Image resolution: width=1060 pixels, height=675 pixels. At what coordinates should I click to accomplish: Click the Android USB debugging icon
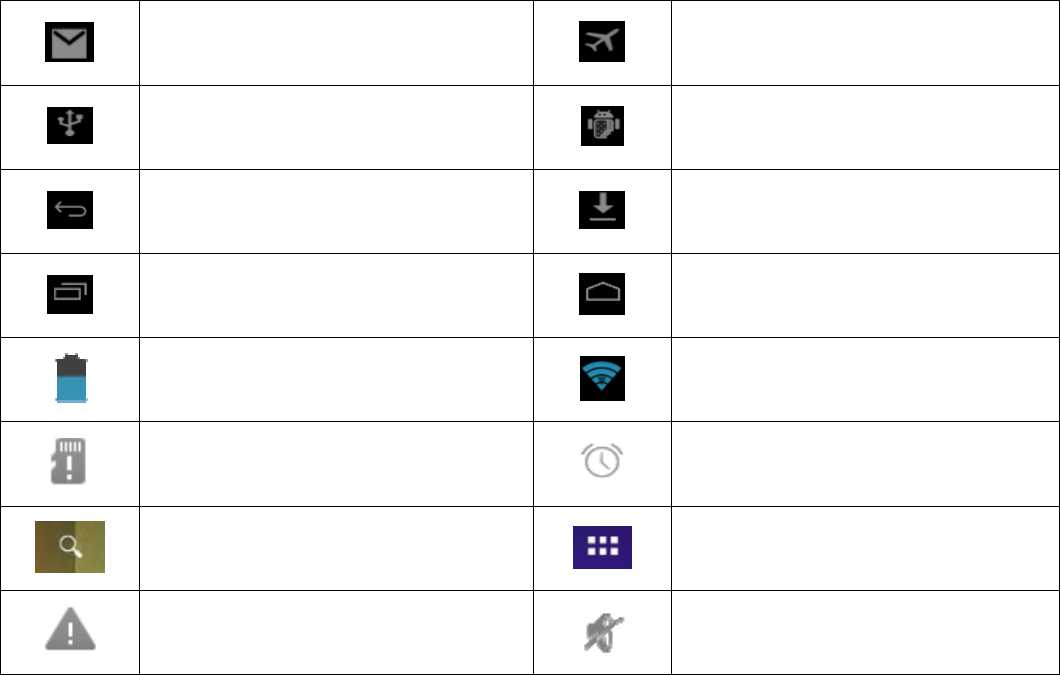pos(602,126)
